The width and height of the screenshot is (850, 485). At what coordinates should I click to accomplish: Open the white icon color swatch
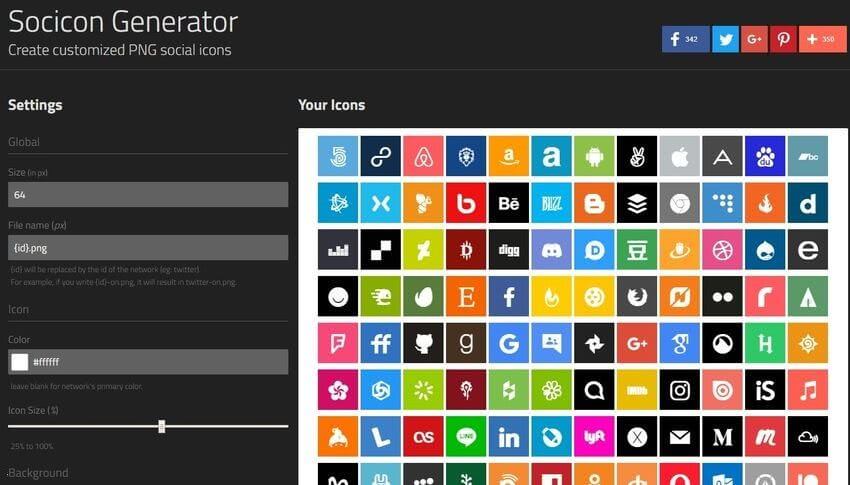tap(19, 362)
